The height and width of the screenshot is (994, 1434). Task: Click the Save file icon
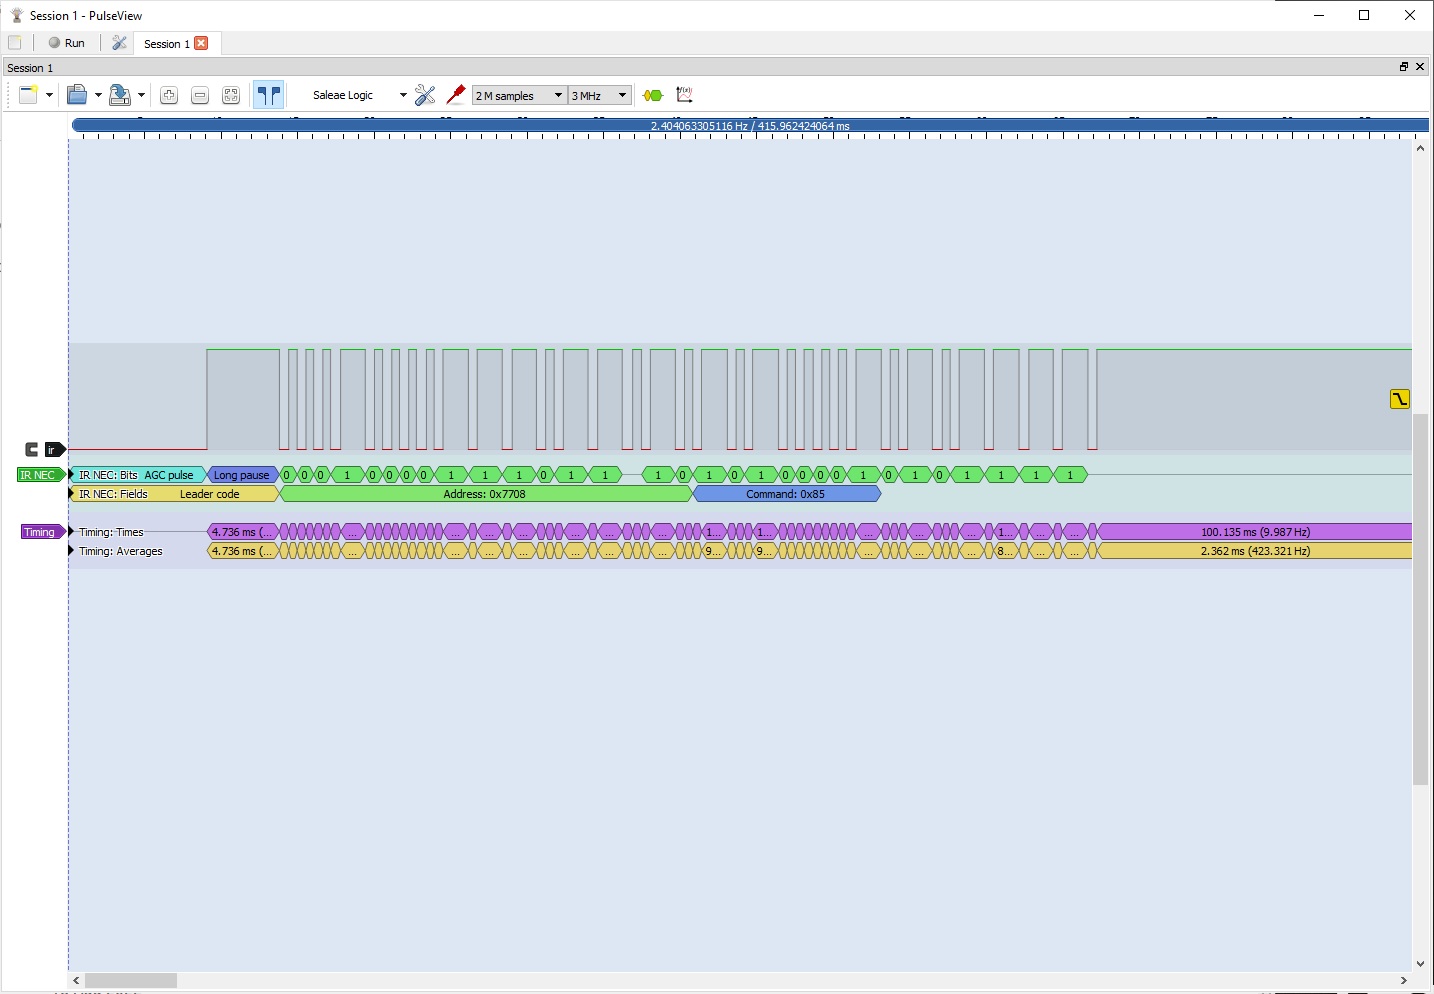click(x=120, y=94)
